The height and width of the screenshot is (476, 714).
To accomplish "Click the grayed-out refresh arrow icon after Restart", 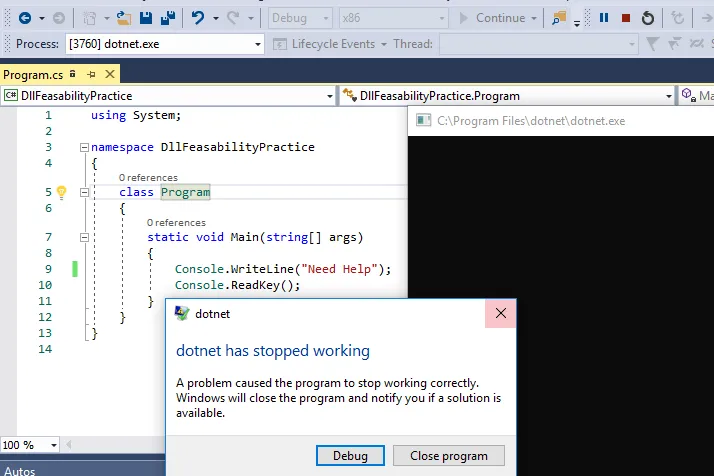I will [x=678, y=18].
